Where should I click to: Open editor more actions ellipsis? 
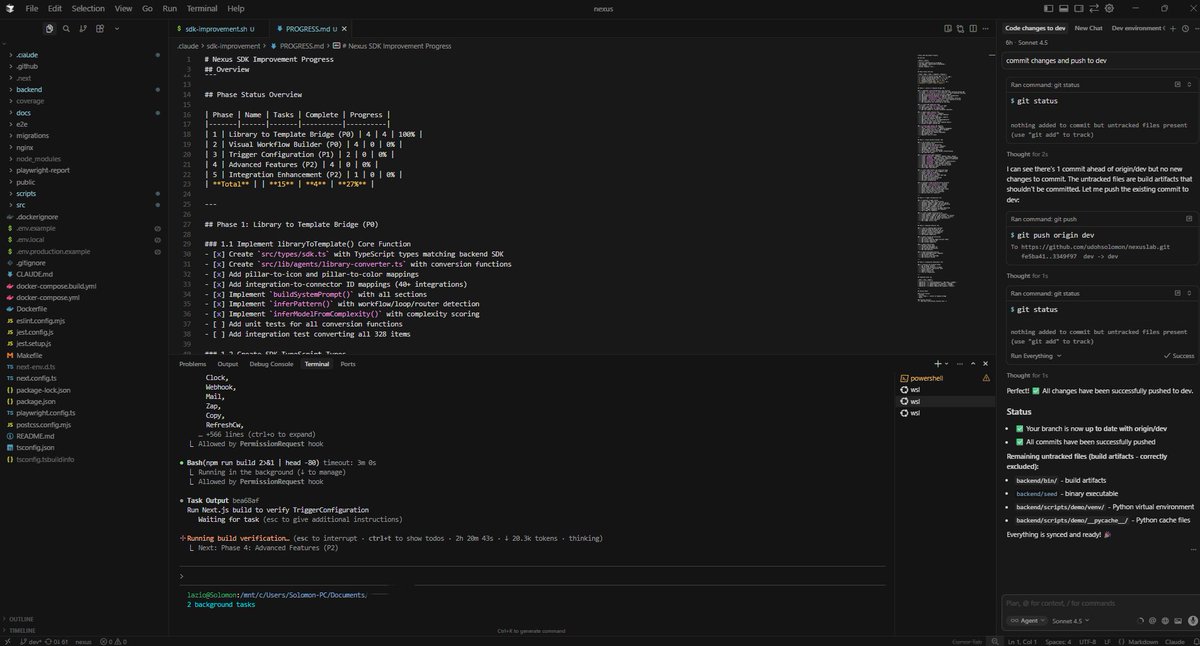pos(985,29)
